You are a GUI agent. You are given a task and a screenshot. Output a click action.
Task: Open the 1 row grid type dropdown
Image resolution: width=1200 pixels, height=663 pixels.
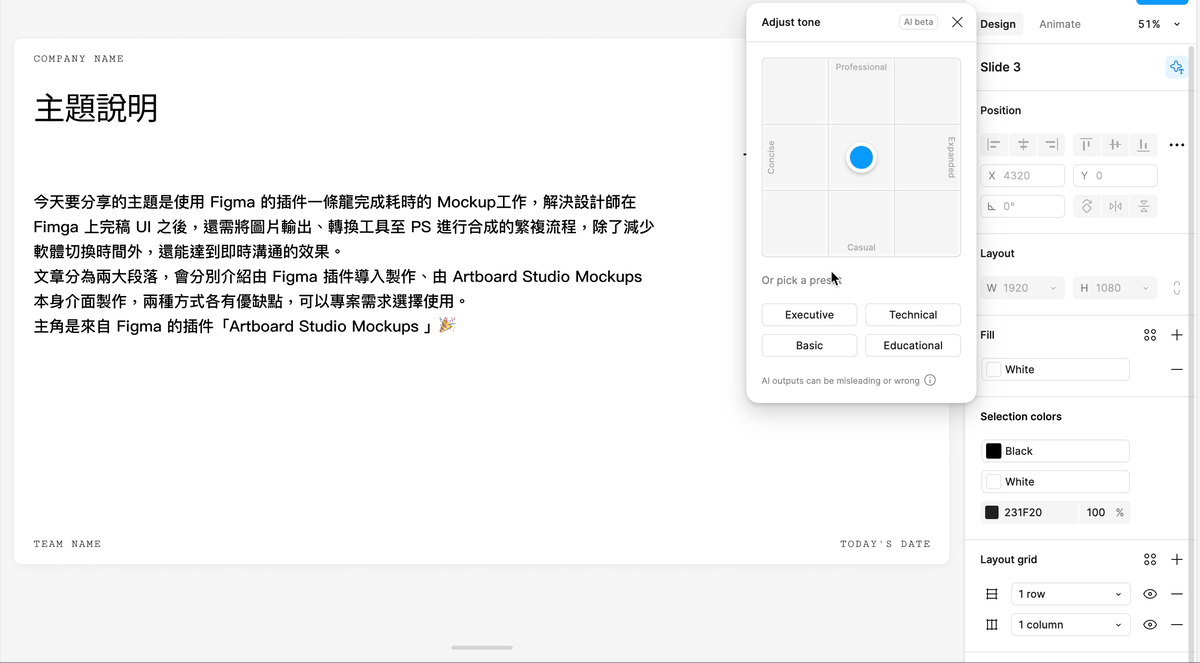pyautogui.click(x=1070, y=594)
